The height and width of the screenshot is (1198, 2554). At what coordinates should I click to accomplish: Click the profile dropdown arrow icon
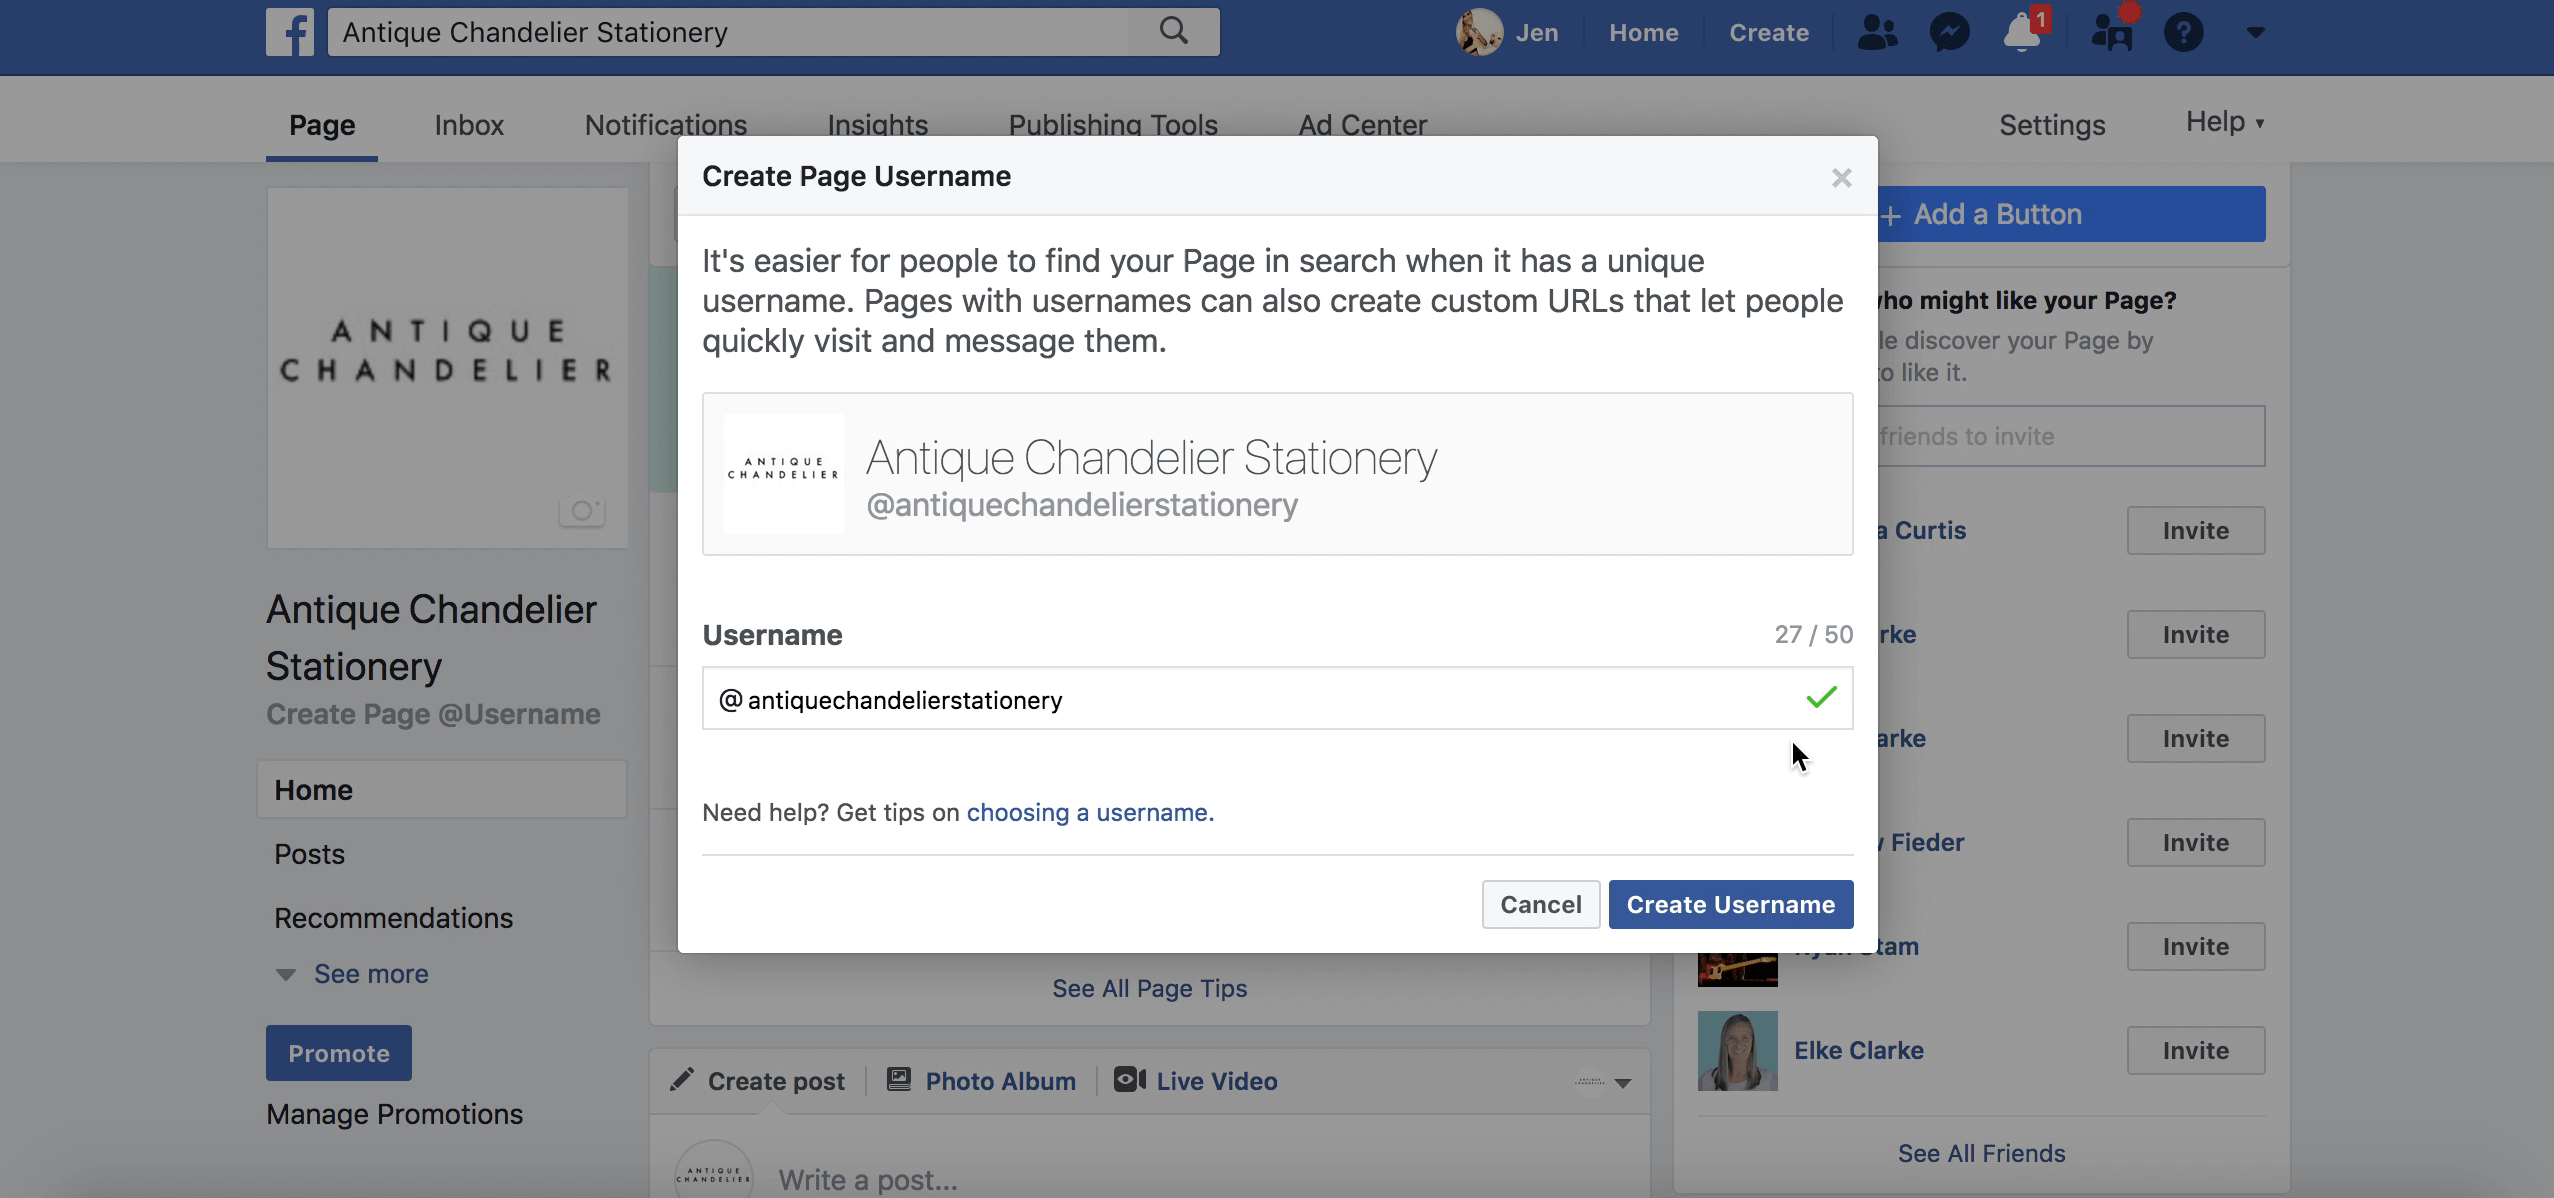point(2254,33)
